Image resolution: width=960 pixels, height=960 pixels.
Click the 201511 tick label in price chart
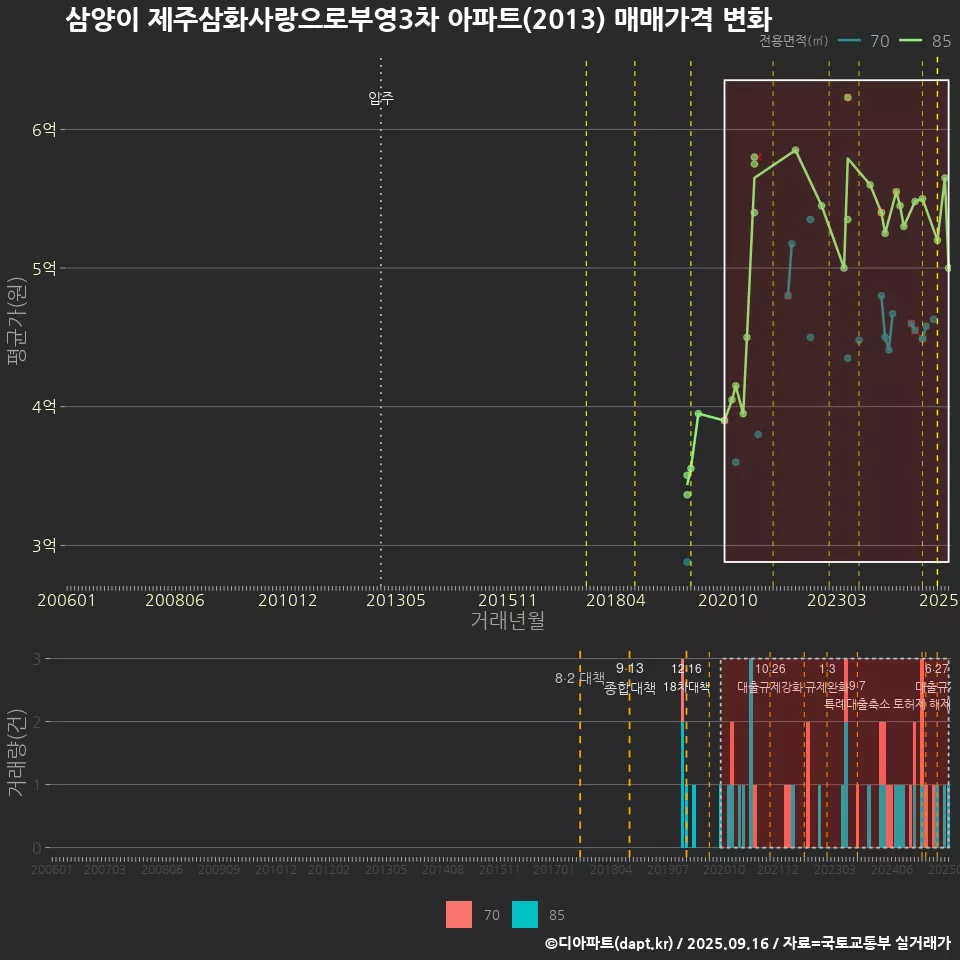click(507, 600)
